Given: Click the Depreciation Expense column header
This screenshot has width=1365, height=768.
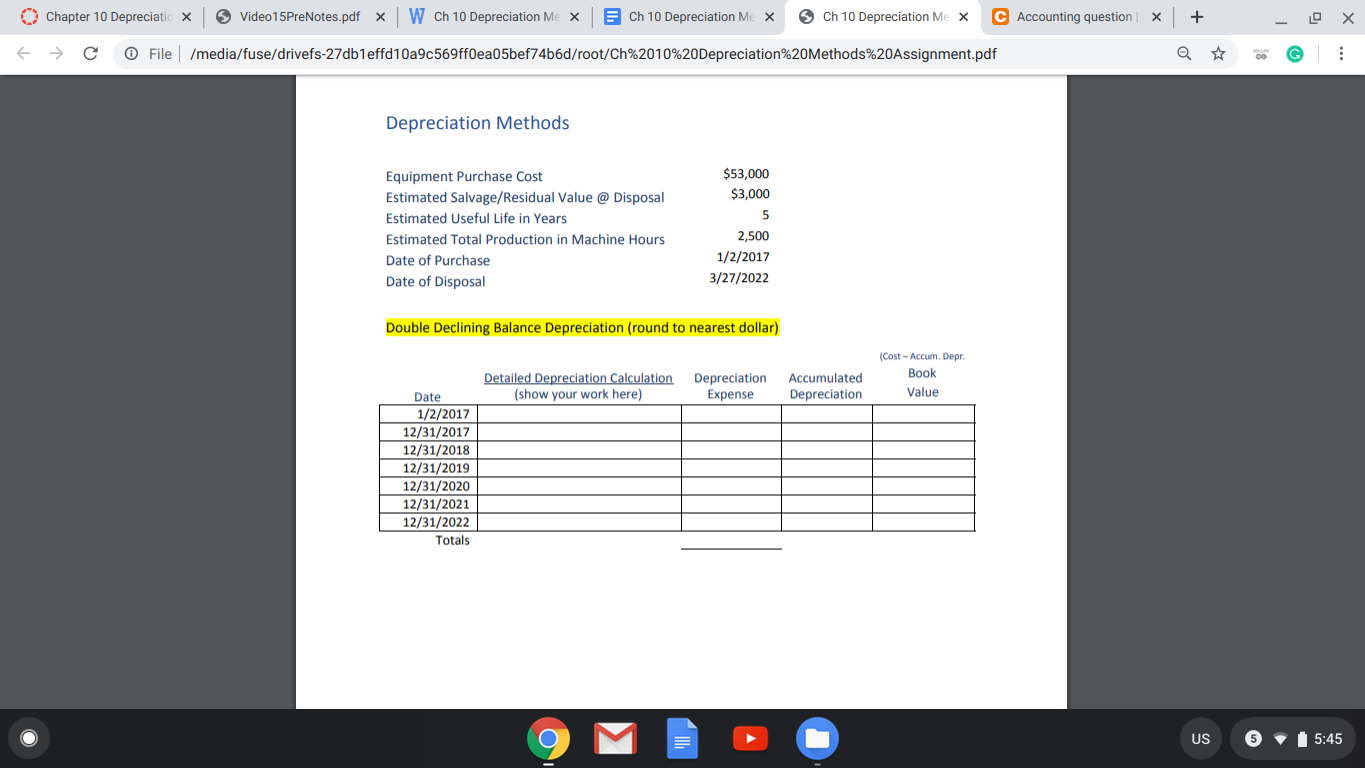Looking at the screenshot, I should [x=730, y=386].
